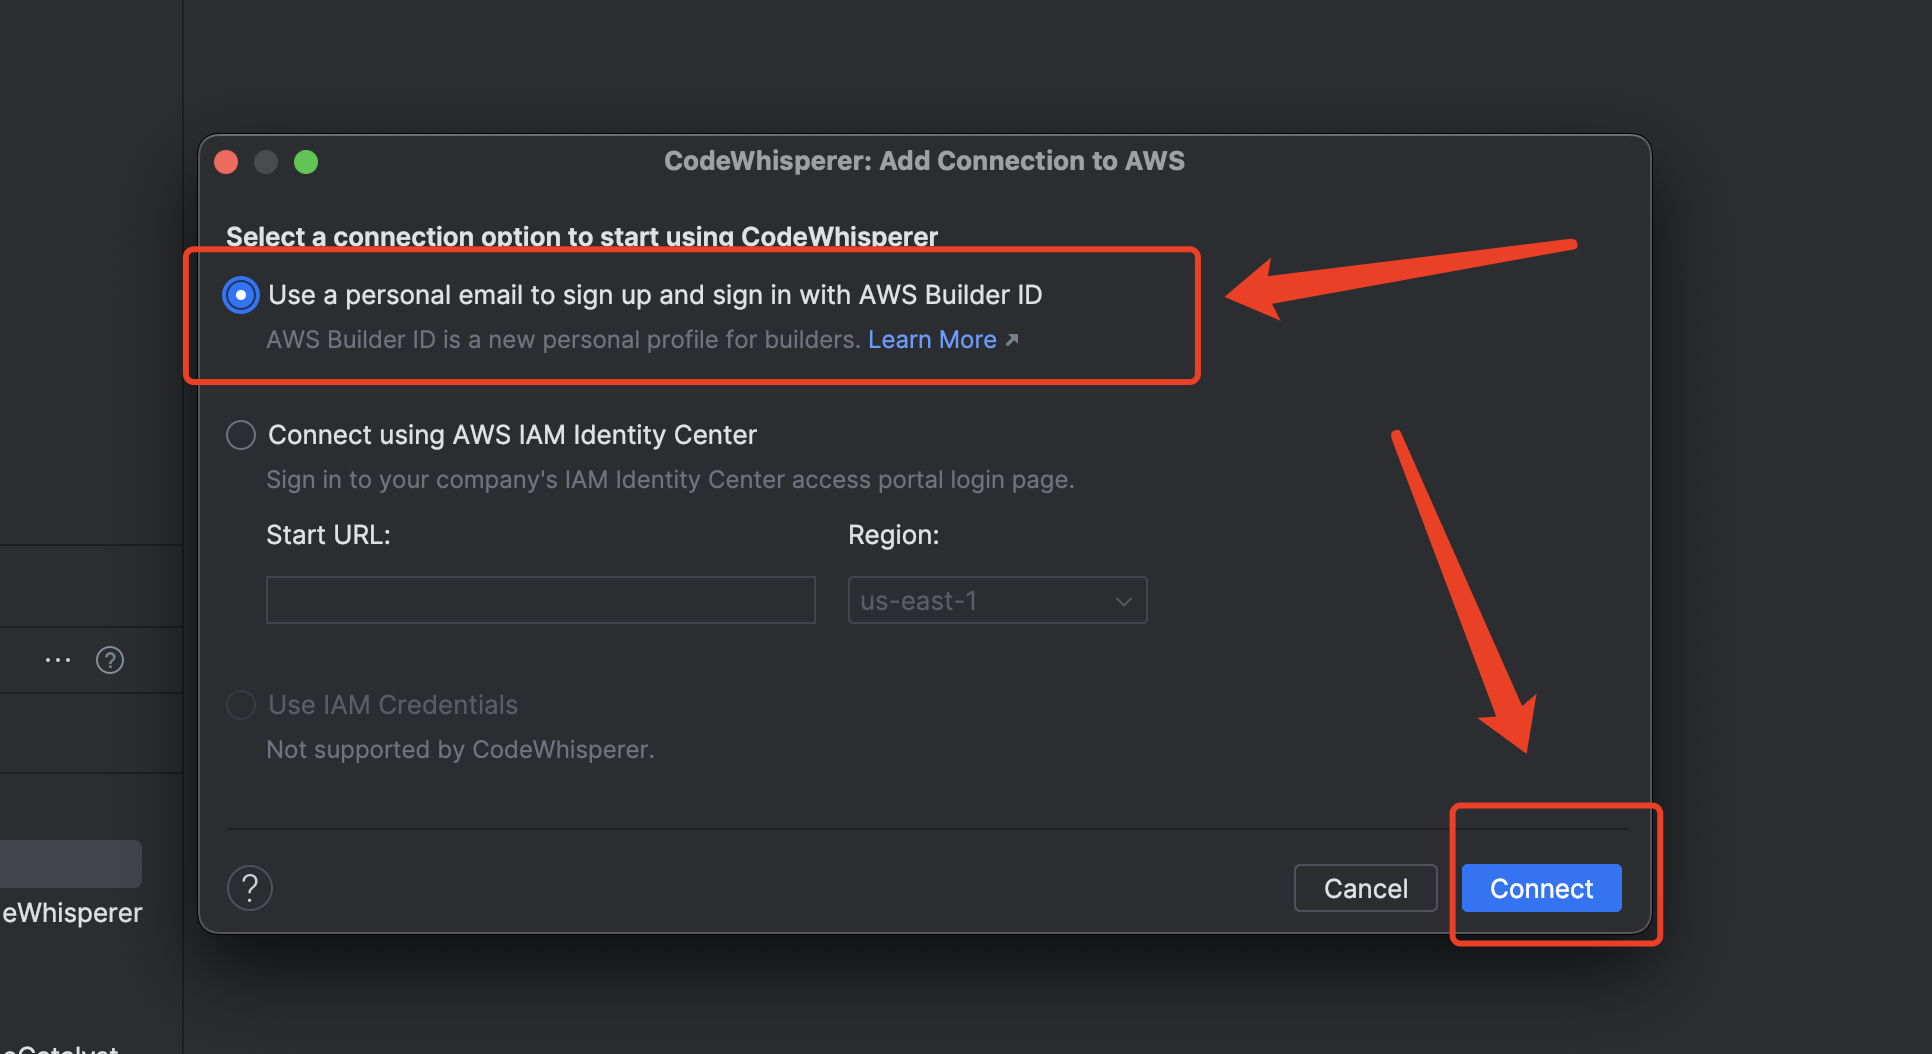Click the help icon in the side panel
1932x1054 pixels.
[110, 660]
